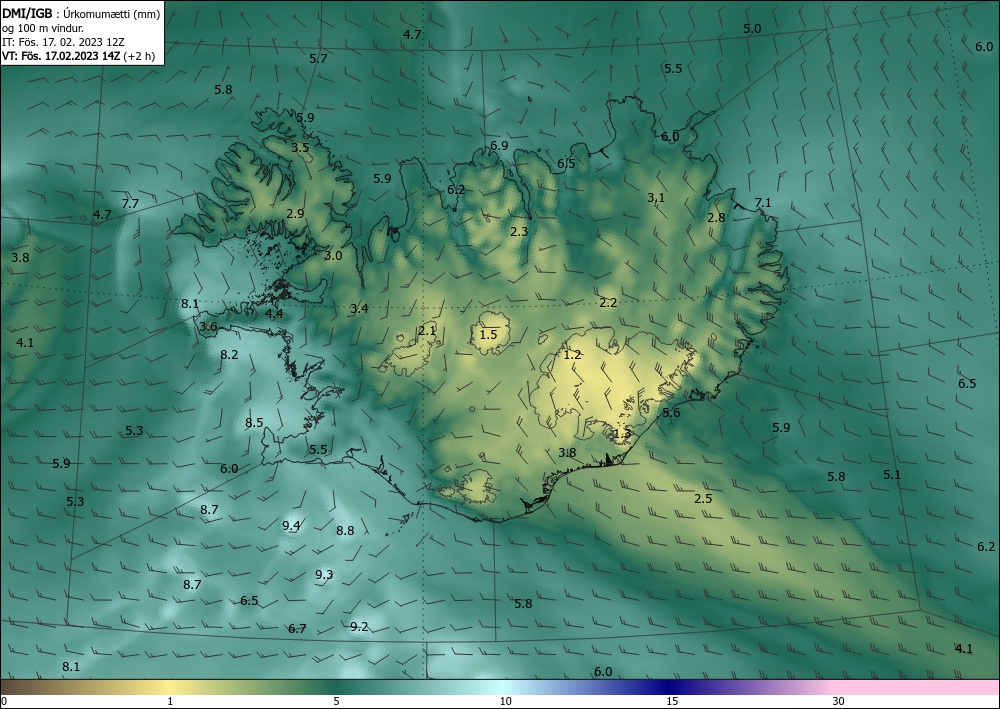Click the '30' label under the color scale
This screenshot has height=709, width=1000.
pyautogui.click(x=838, y=701)
